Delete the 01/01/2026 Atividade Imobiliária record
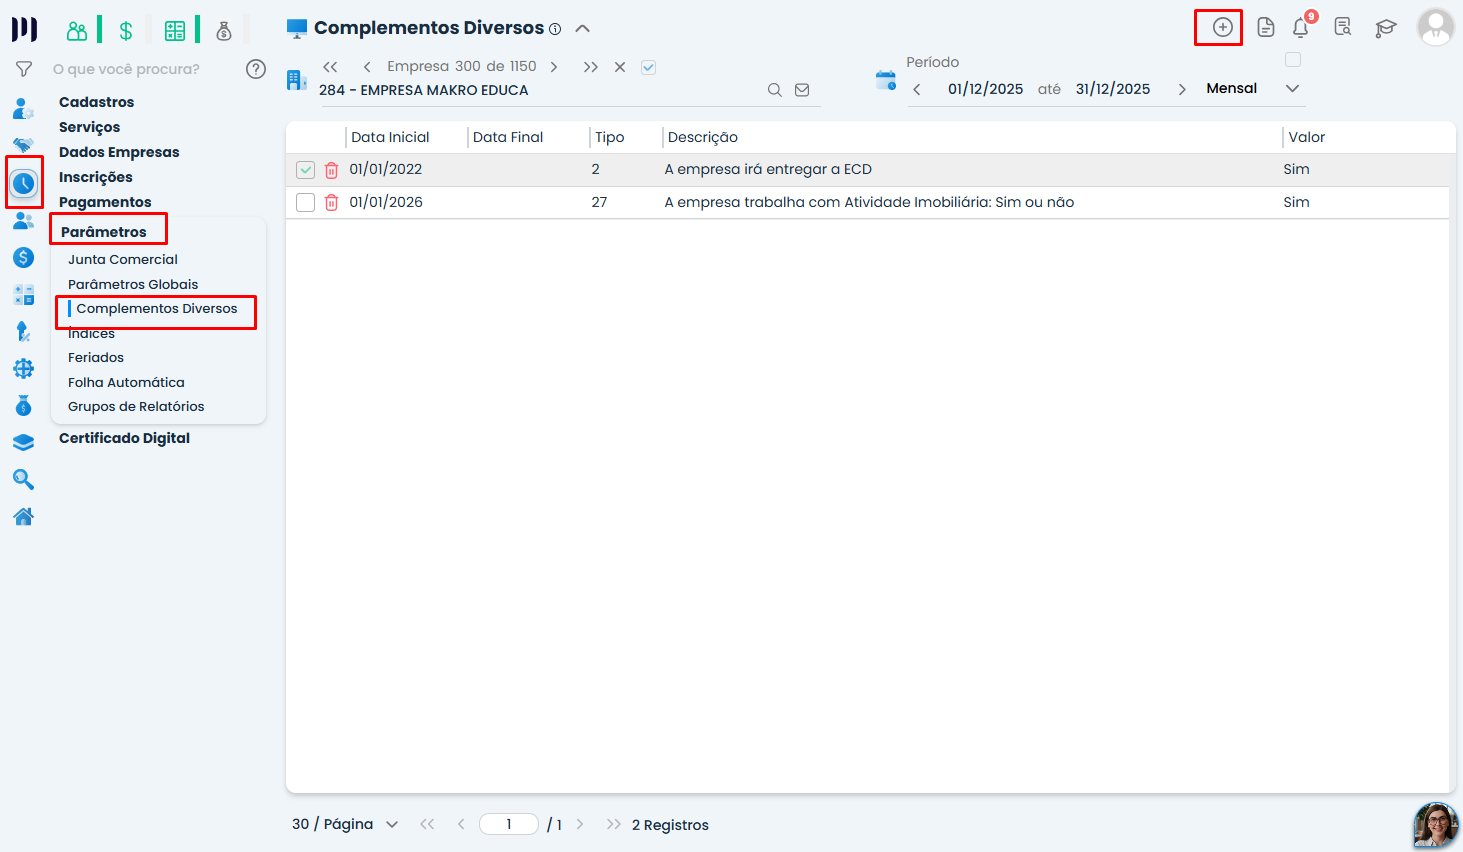 pyautogui.click(x=331, y=203)
